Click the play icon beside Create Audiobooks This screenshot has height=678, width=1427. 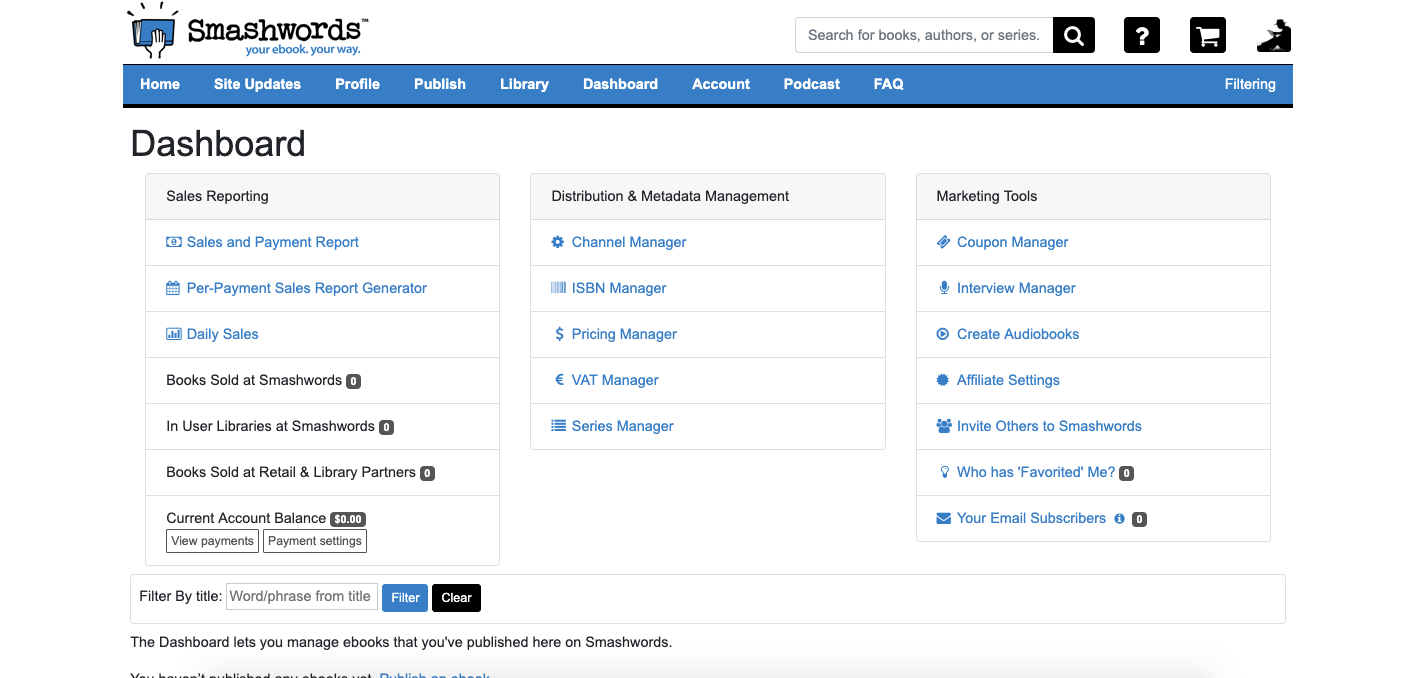943,334
